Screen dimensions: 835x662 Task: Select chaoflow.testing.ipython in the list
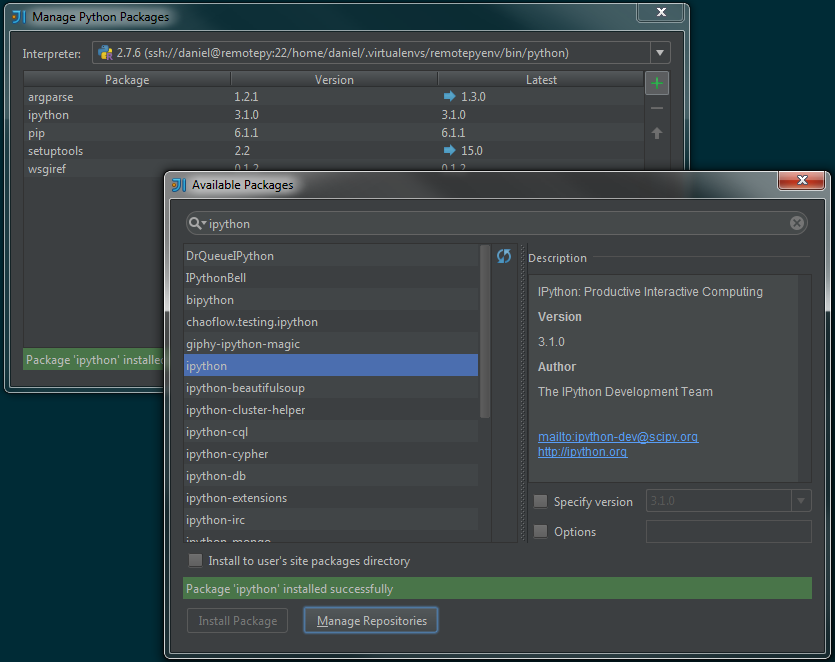pyautogui.click(x=331, y=322)
